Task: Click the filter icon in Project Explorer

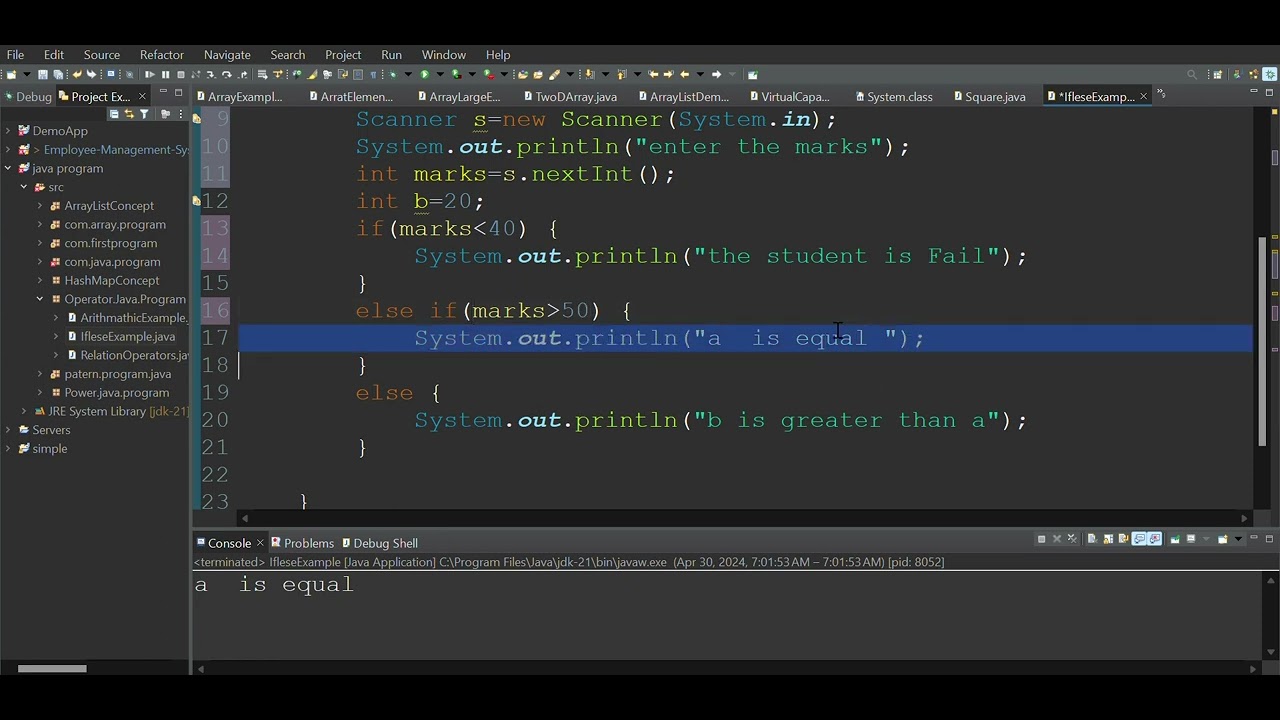Action: [144, 114]
